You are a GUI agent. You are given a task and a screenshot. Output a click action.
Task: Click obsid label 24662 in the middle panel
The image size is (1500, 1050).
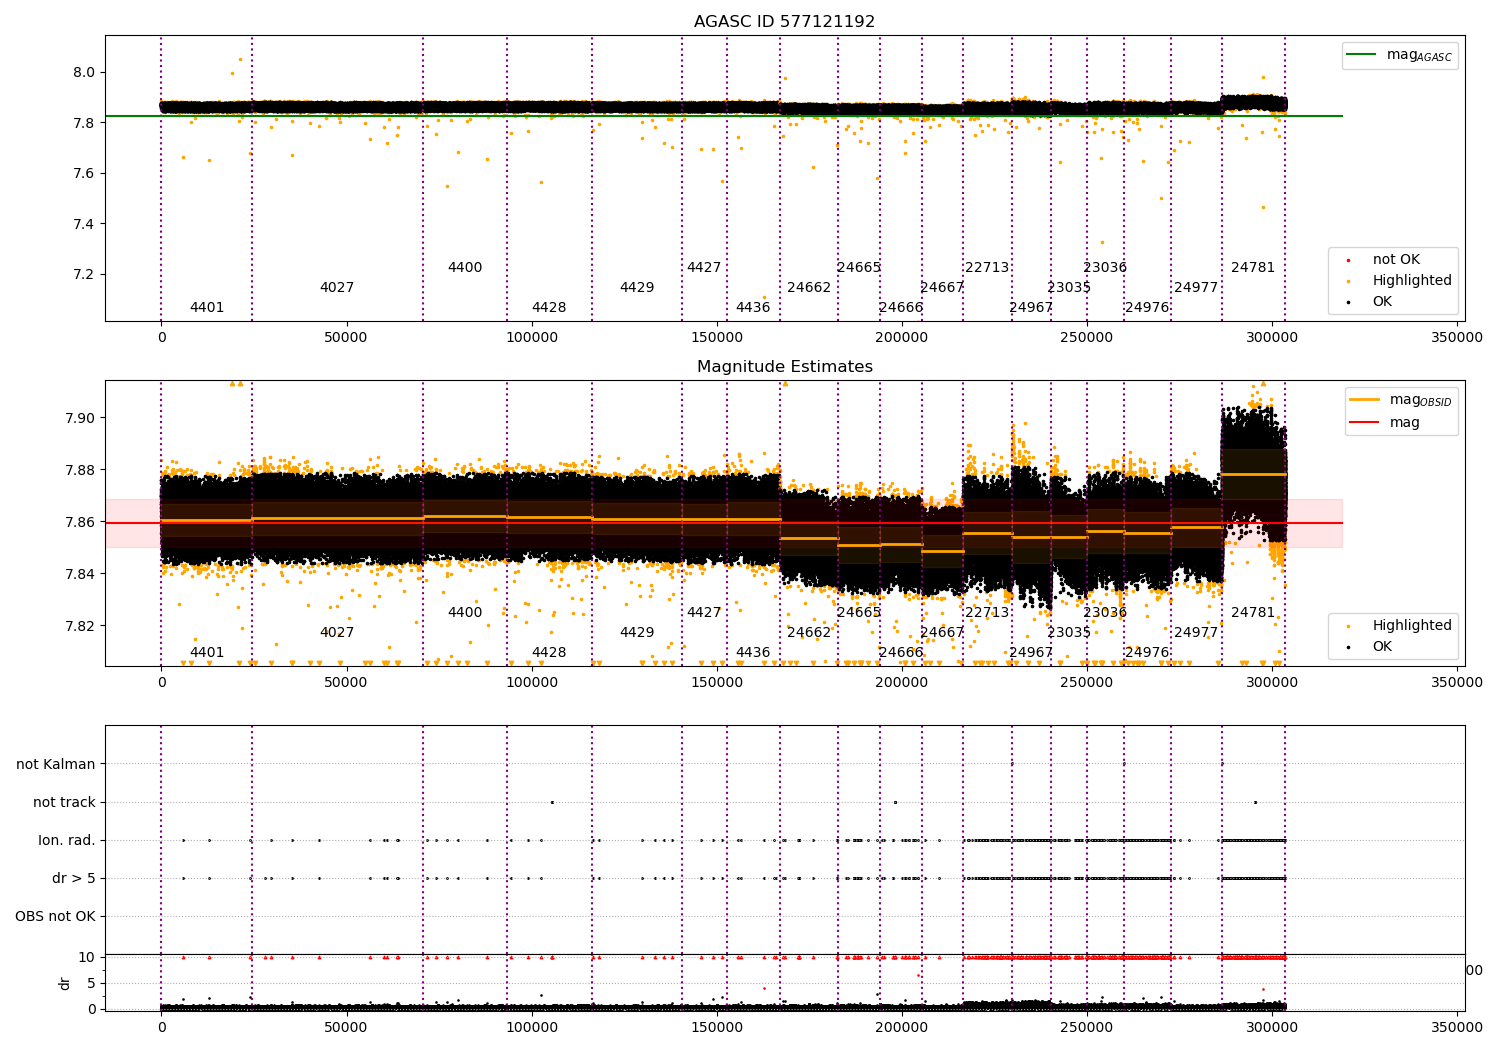[x=809, y=633]
